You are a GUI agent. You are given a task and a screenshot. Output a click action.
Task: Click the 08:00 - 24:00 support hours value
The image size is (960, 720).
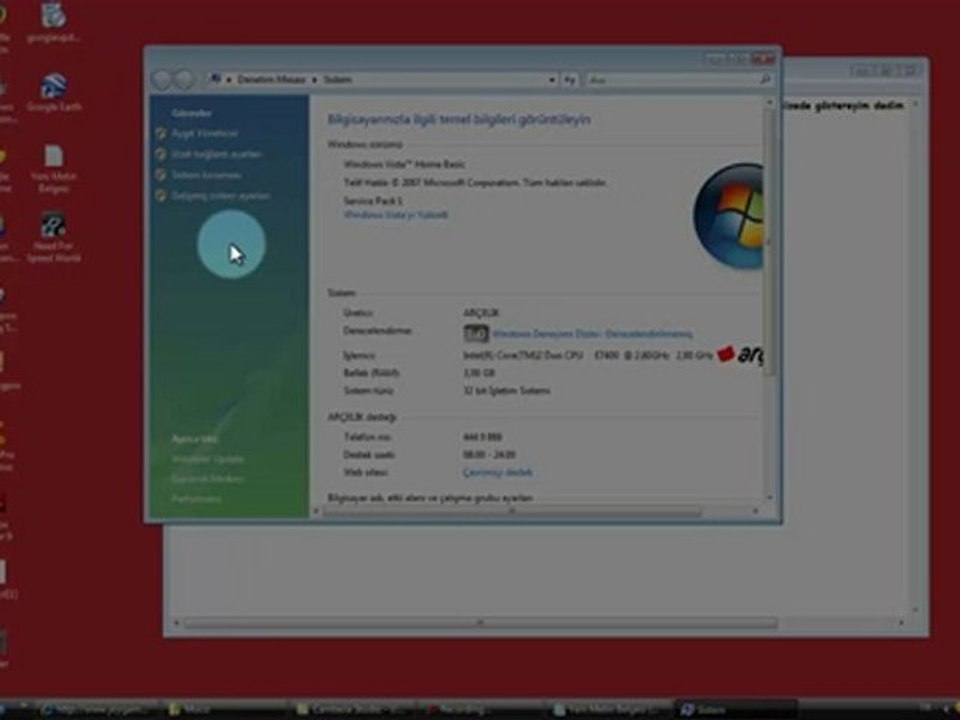pyautogui.click(x=489, y=455)
